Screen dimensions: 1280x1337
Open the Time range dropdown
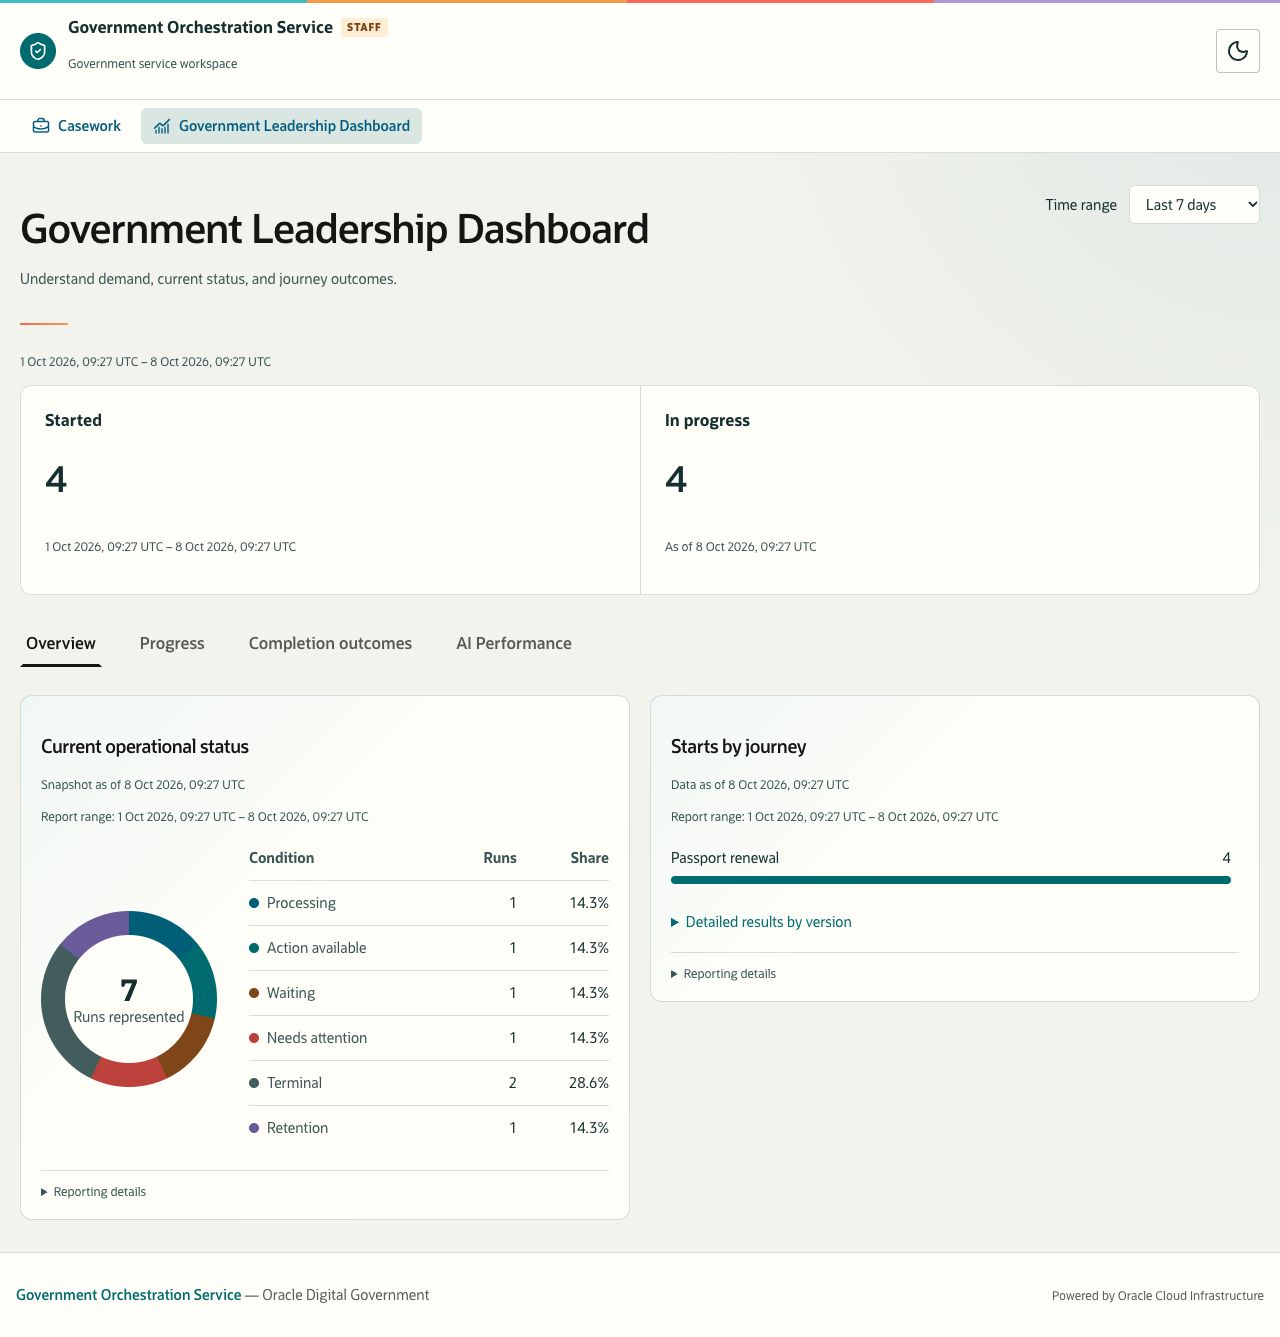(1194, 205)
